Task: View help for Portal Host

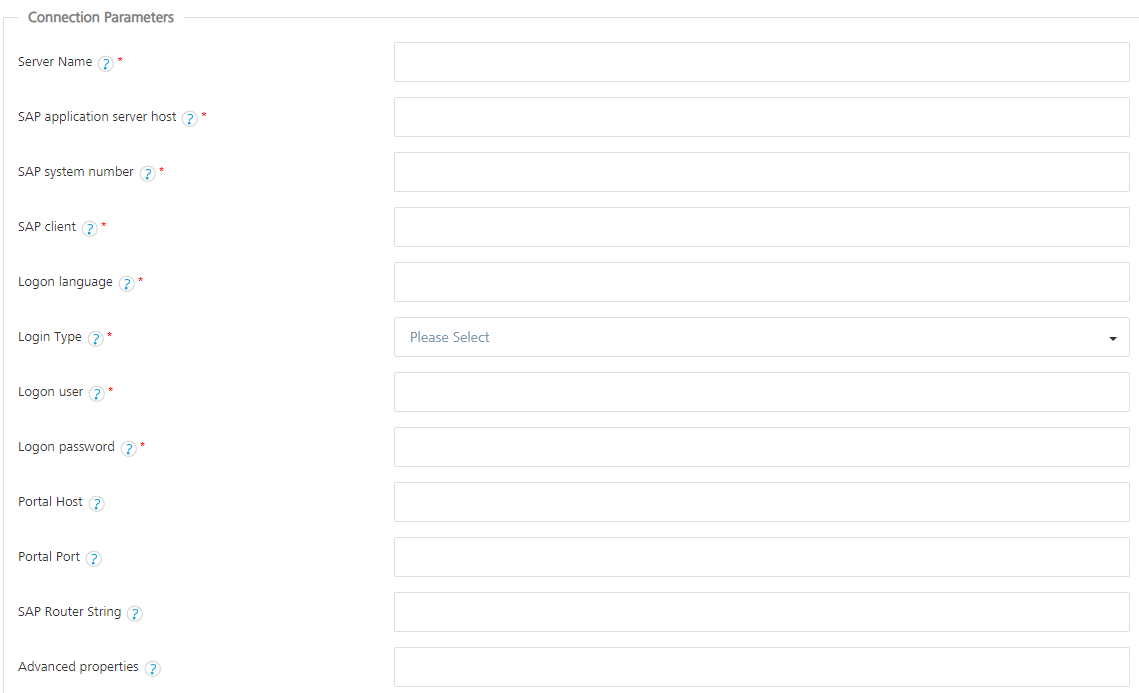Action: click(97, 502)
